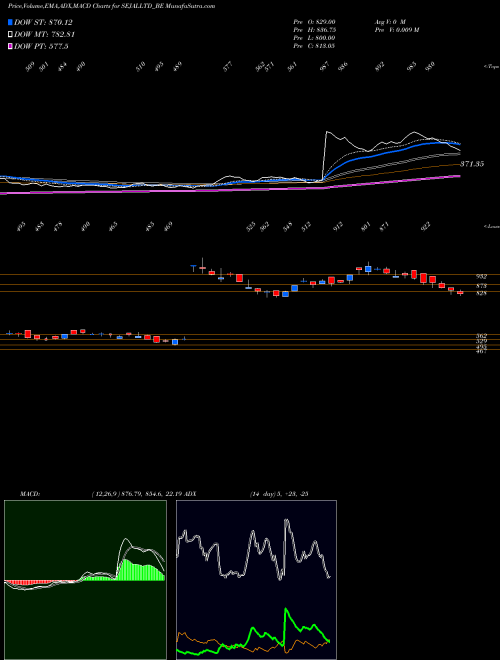This screenshot has height=660, width=500.
Task: Select the 'DOW PT: 577.5' legend text
Action: point(41,46)
